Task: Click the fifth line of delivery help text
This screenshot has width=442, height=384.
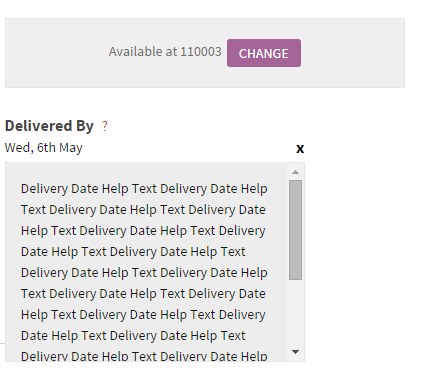Action: click(144, 273)
